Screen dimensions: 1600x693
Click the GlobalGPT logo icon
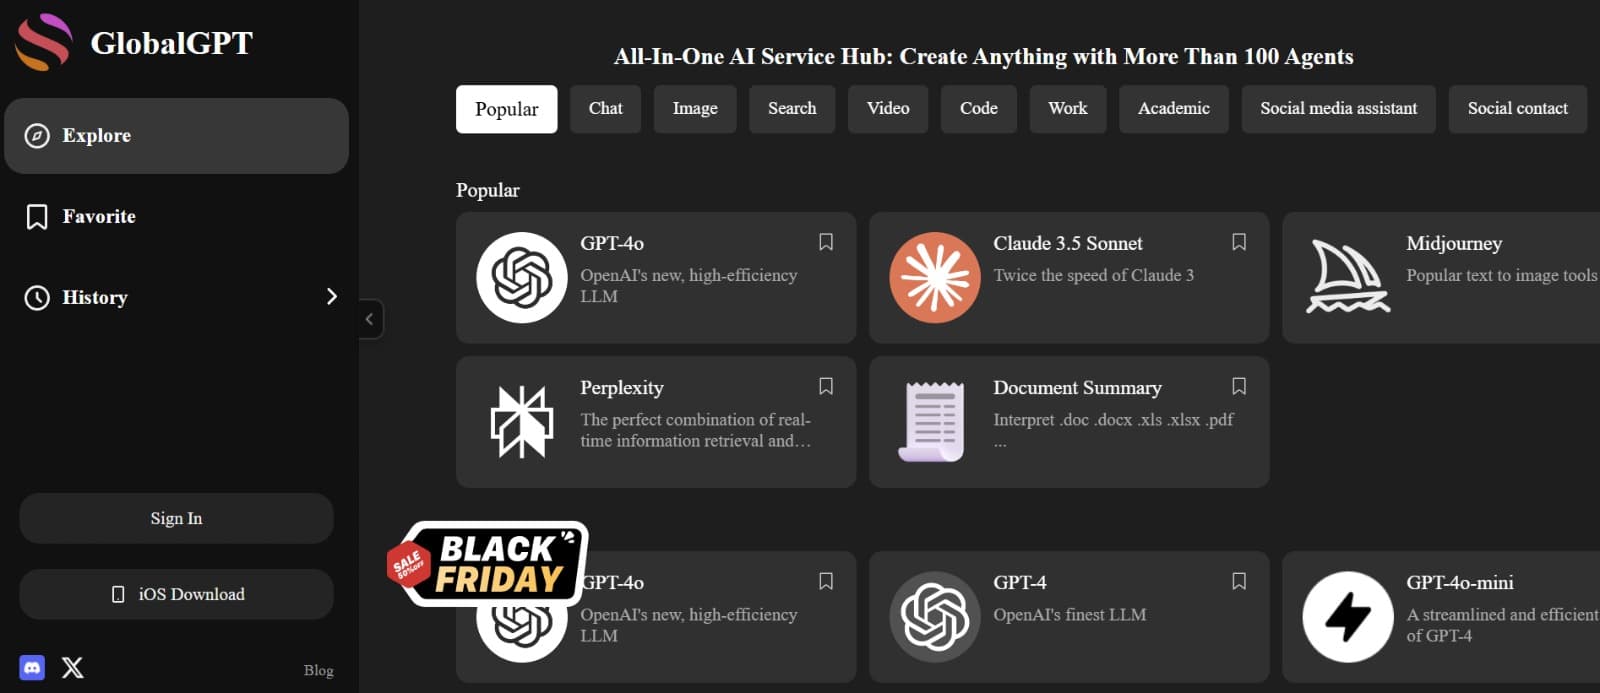pyautogui.click(x=44, y=42)
